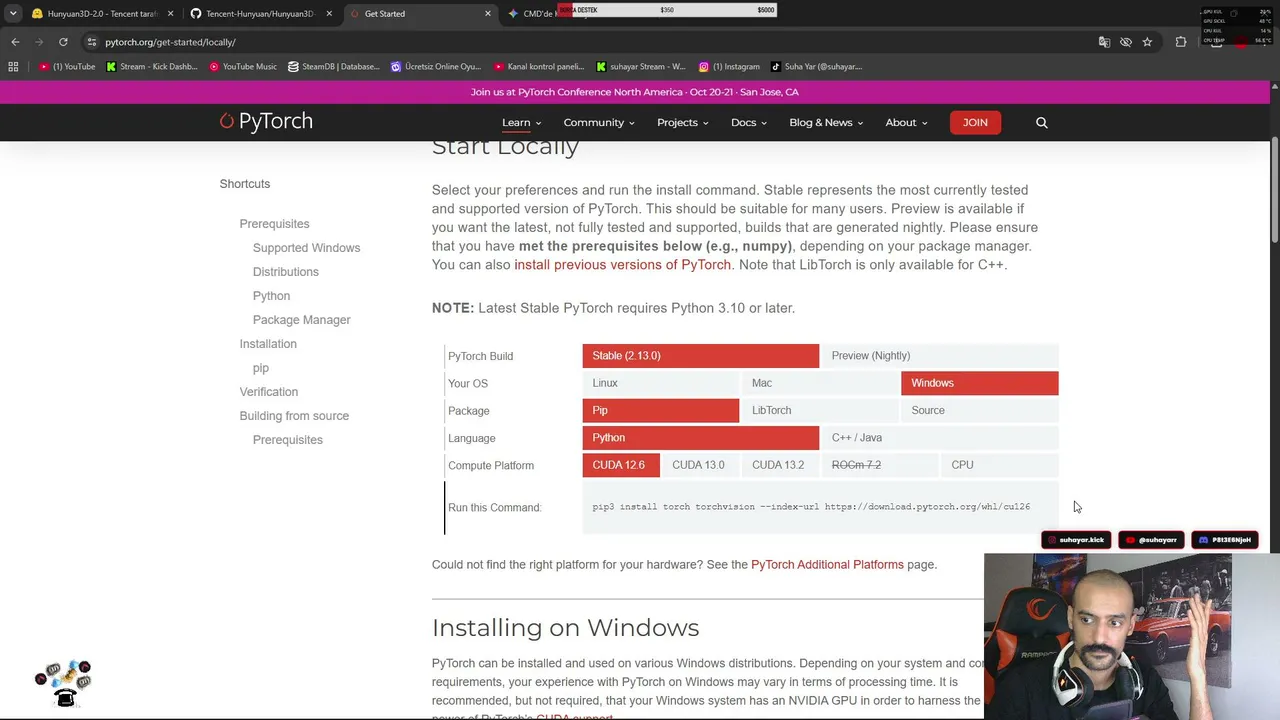Select Python as the language
Viewport: 1280px width, 720px height.
point(700,438)
